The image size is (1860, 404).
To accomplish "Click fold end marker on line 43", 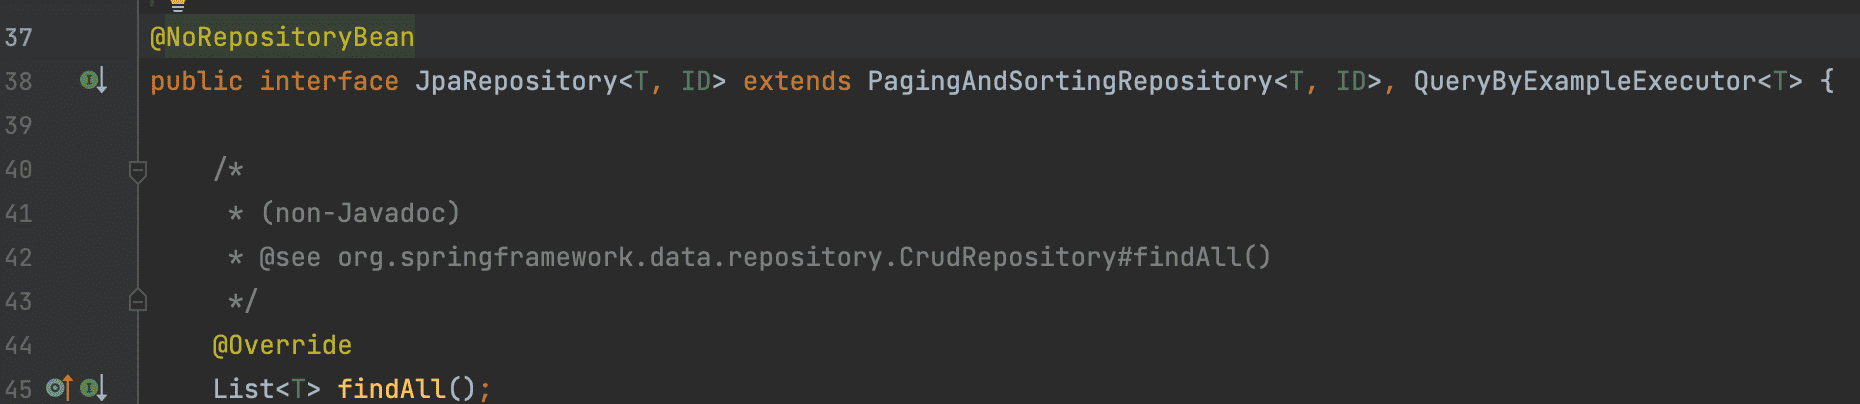I will tap(138, 300).
